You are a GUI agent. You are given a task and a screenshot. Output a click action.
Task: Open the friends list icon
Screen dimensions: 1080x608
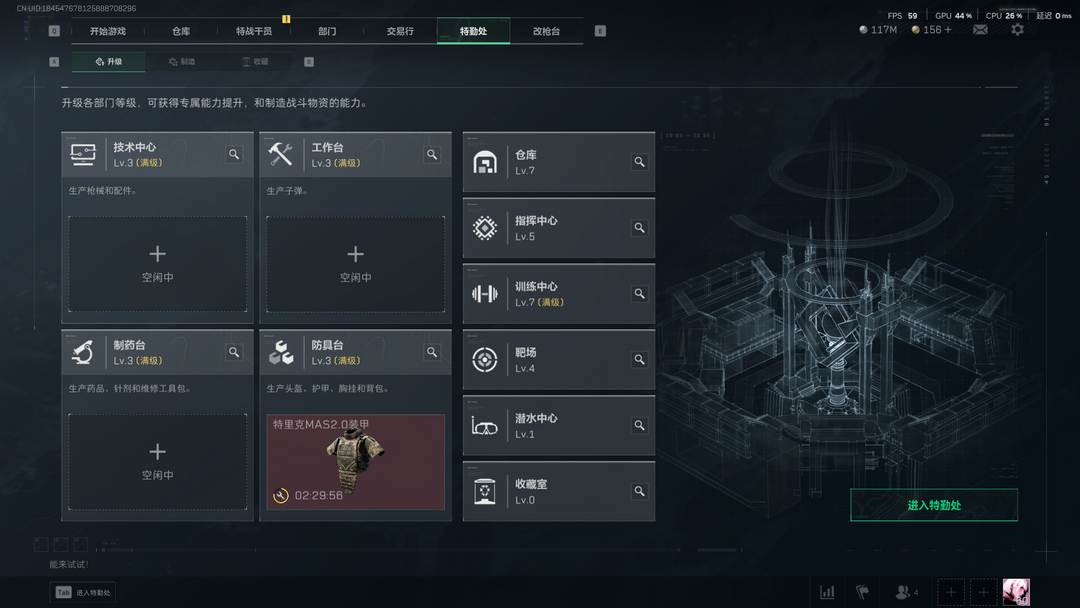[x=906, y=592]
